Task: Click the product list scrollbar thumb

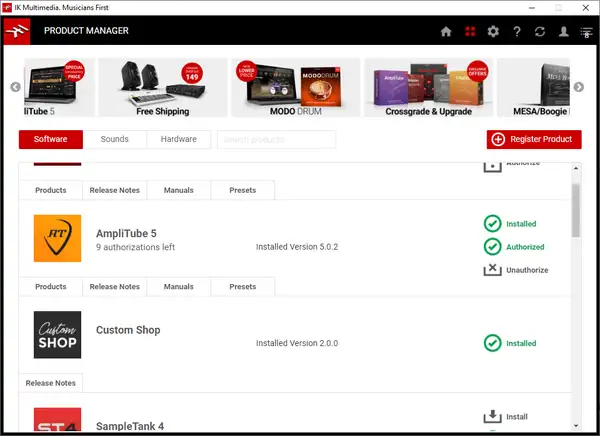Action: 576,210
